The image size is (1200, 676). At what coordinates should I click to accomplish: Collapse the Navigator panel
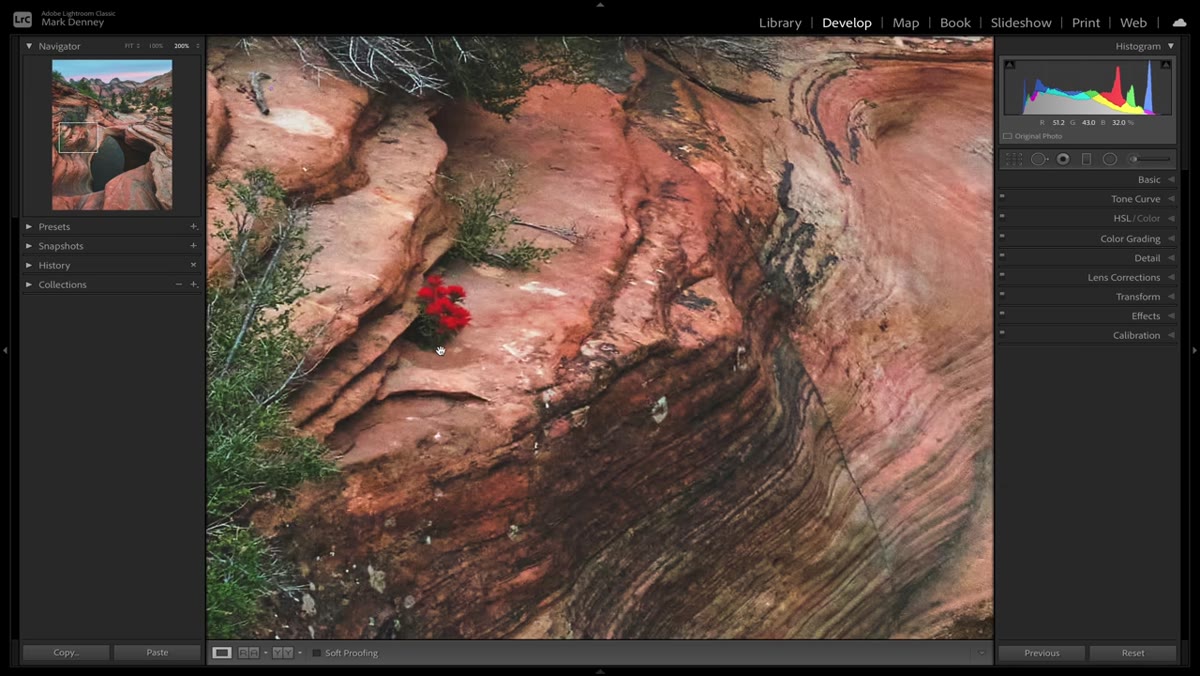pos(29,46)
